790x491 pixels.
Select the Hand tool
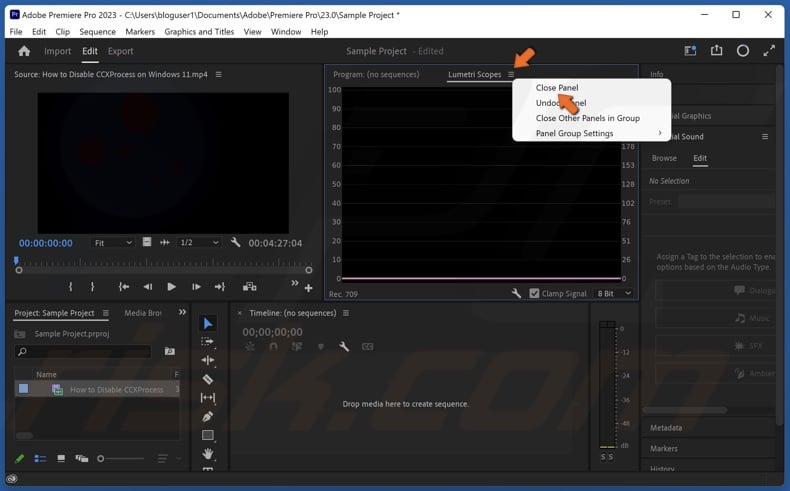tap(208, 454)
